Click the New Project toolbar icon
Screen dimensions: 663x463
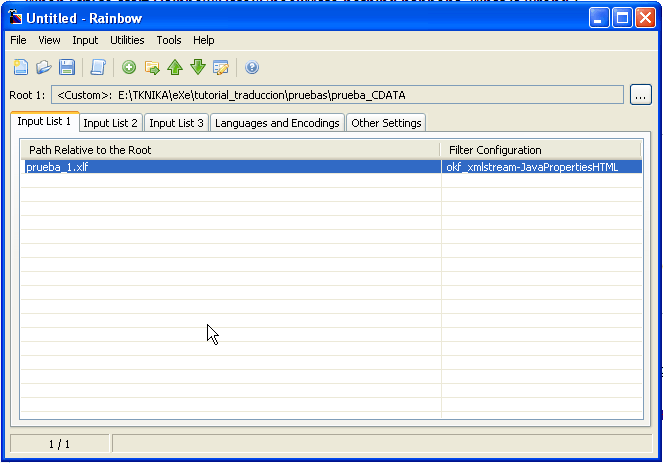20,67
